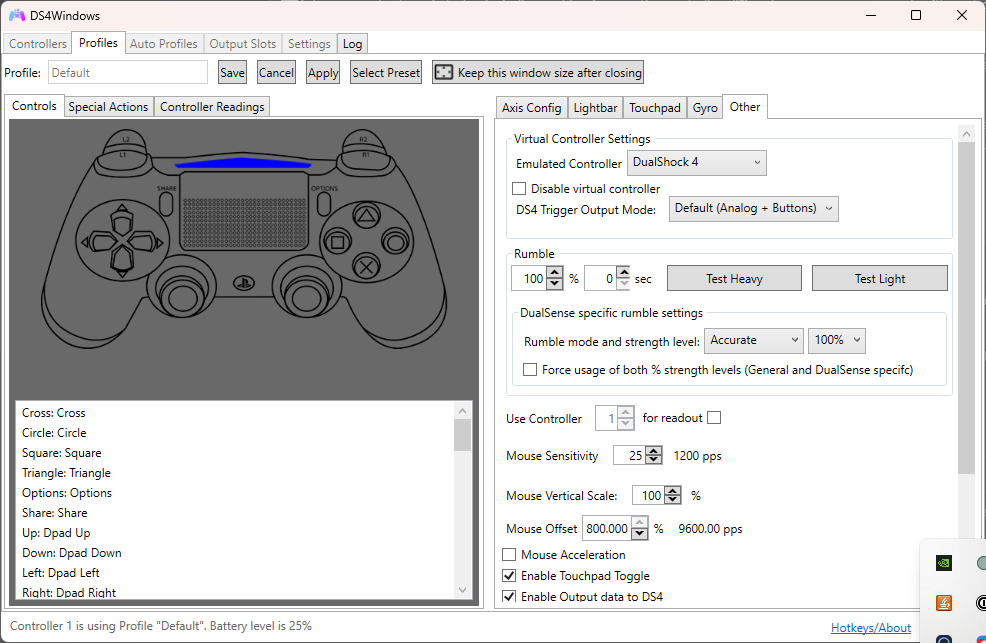Decrease rumble percent with down arrow
This screenshot has height=643, width=986.
tap(555, 284)
